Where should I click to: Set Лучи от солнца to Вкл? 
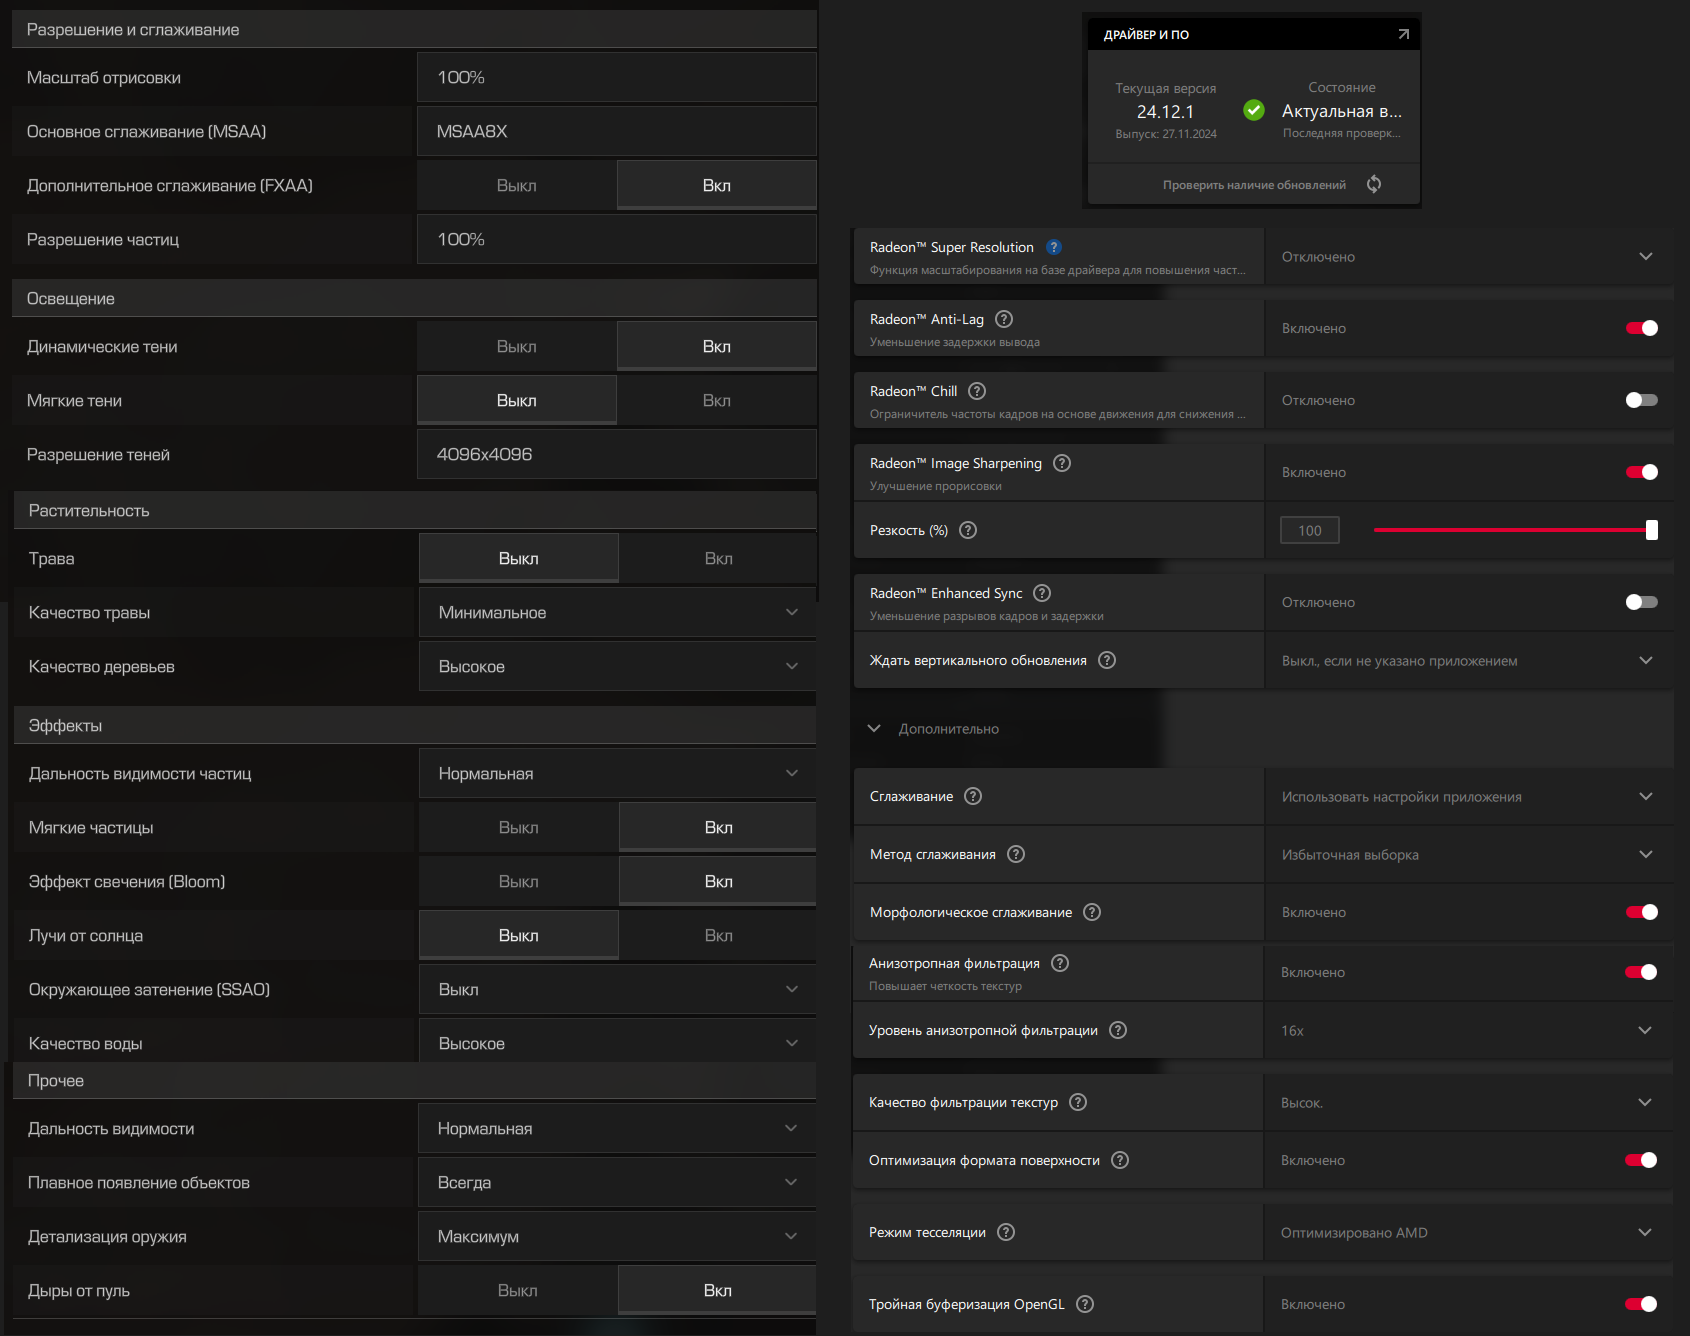pos(718,935)
